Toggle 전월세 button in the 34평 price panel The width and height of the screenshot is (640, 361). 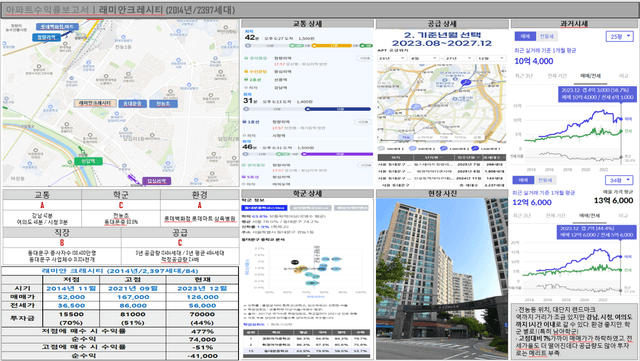(545, 180)
